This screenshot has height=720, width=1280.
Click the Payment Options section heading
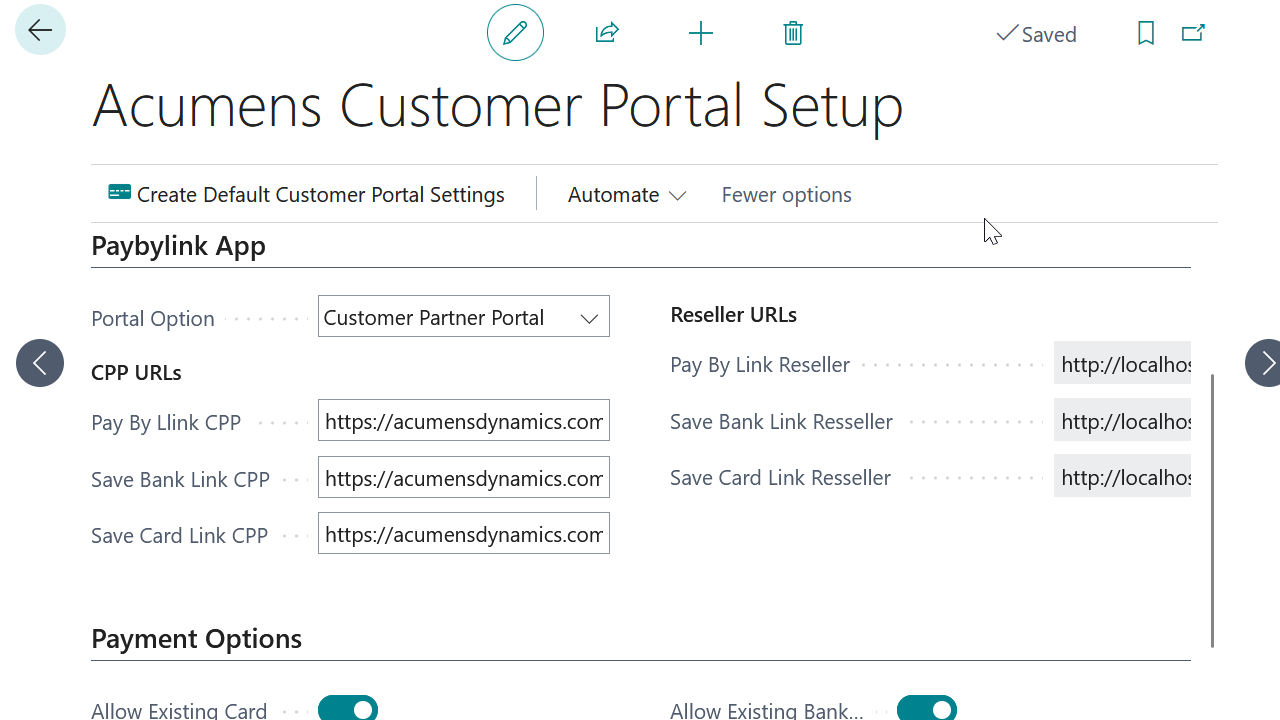coord(196,638)
